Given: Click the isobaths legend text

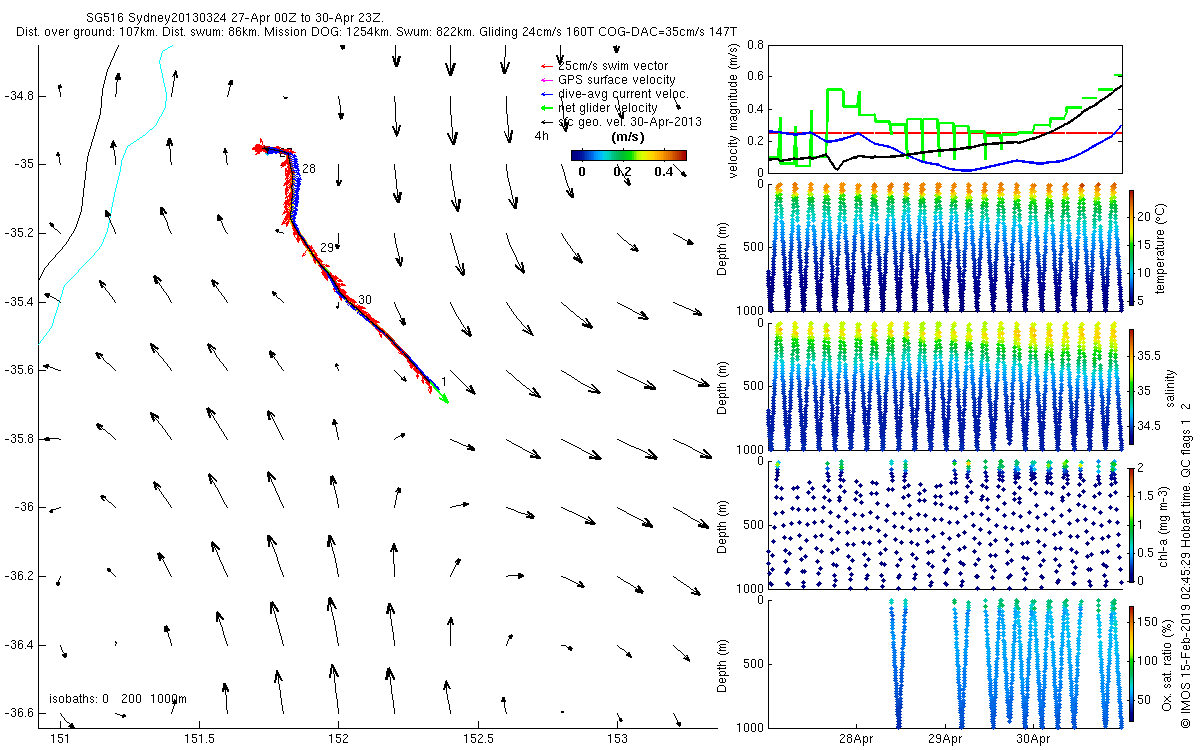Looking at the screenshot, I should click(118, 699).
